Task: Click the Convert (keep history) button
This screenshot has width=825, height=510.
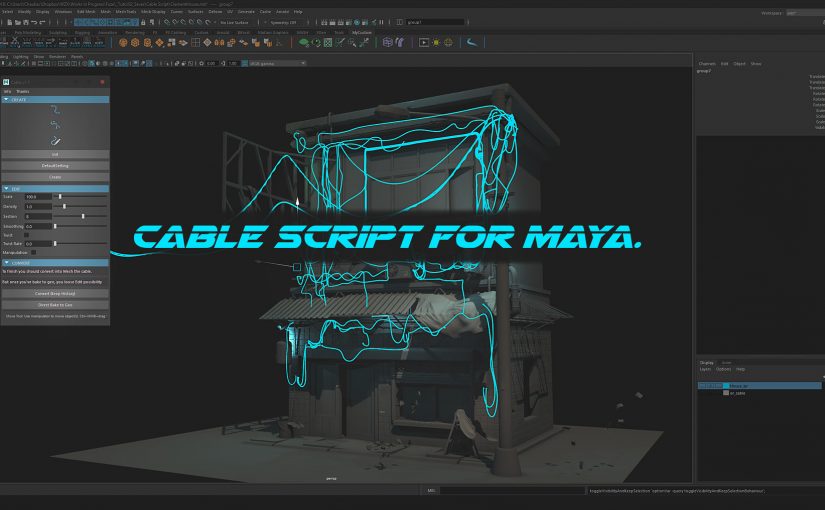Action: coord(55,294)
